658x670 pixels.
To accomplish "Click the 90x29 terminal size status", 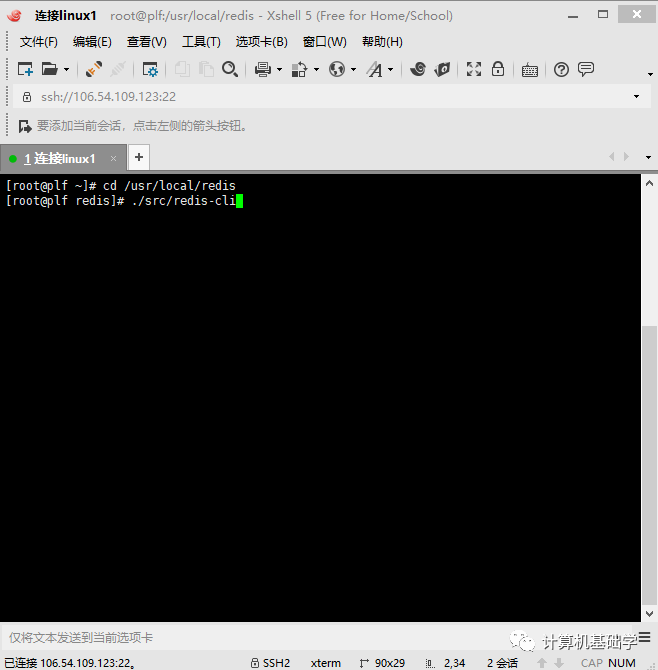I will click(382, 663).
